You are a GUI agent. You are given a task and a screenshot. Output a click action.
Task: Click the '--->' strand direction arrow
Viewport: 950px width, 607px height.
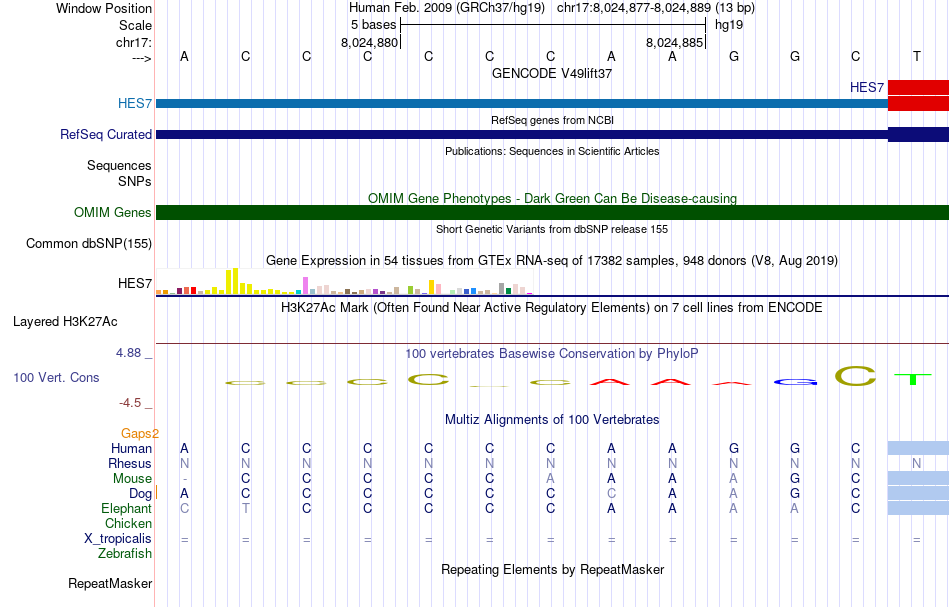141,59
